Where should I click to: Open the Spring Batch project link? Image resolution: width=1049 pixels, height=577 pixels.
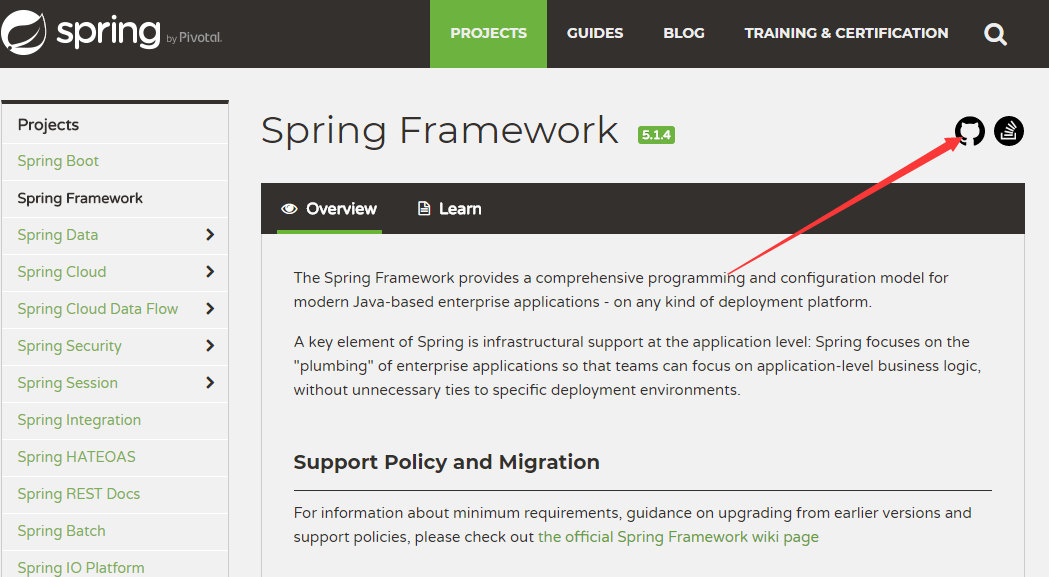pyautogui.click(x=62, y=531)
